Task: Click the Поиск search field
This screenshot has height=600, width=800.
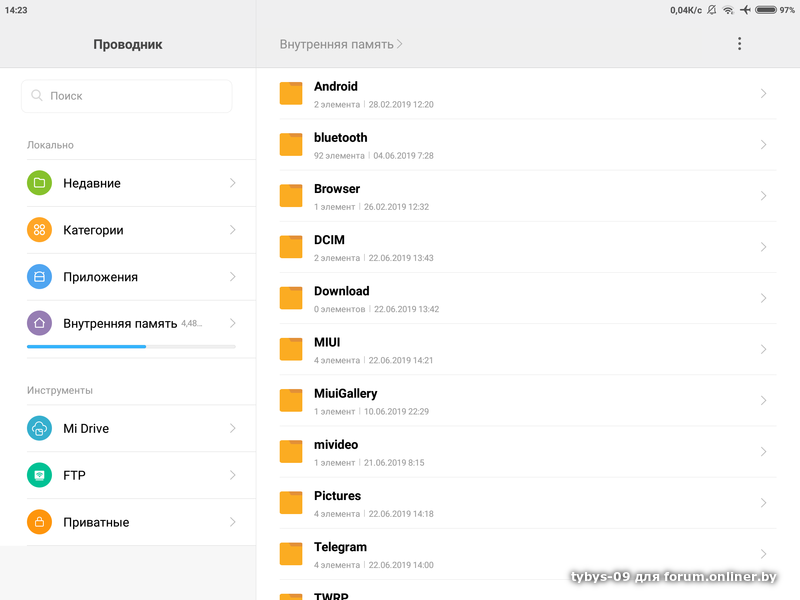Action: point(127,96)
